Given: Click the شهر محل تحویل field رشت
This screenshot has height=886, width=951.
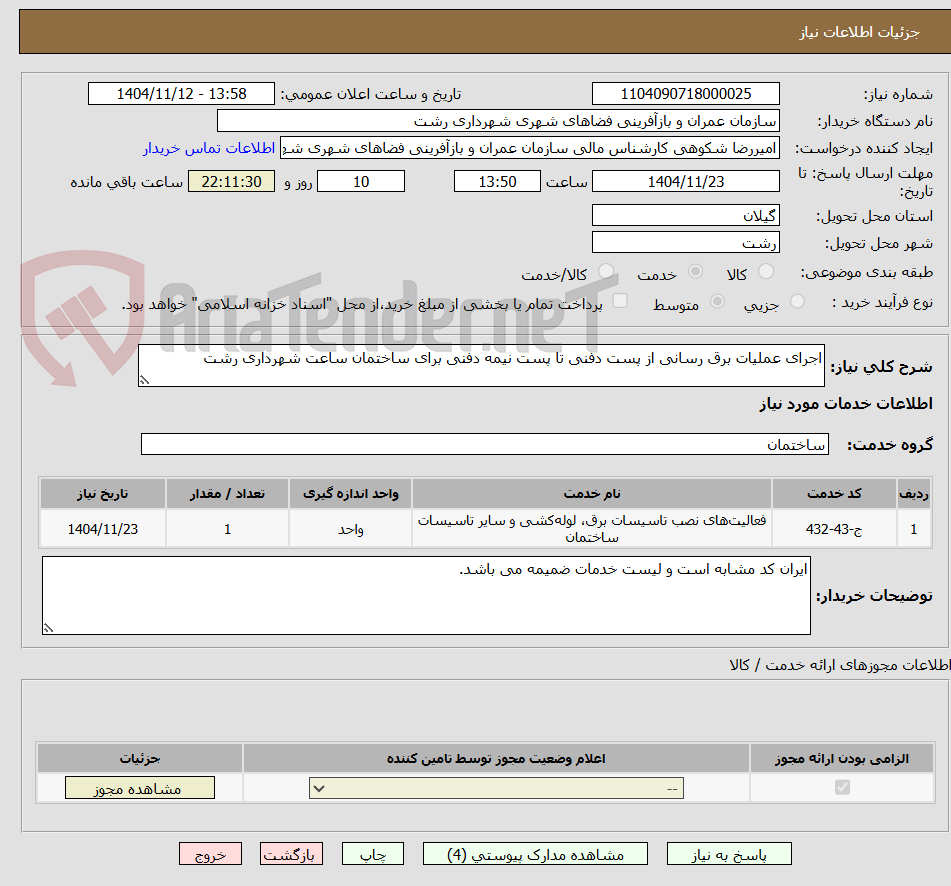Looking at the screenshot, I should click(x=685, y=243).
